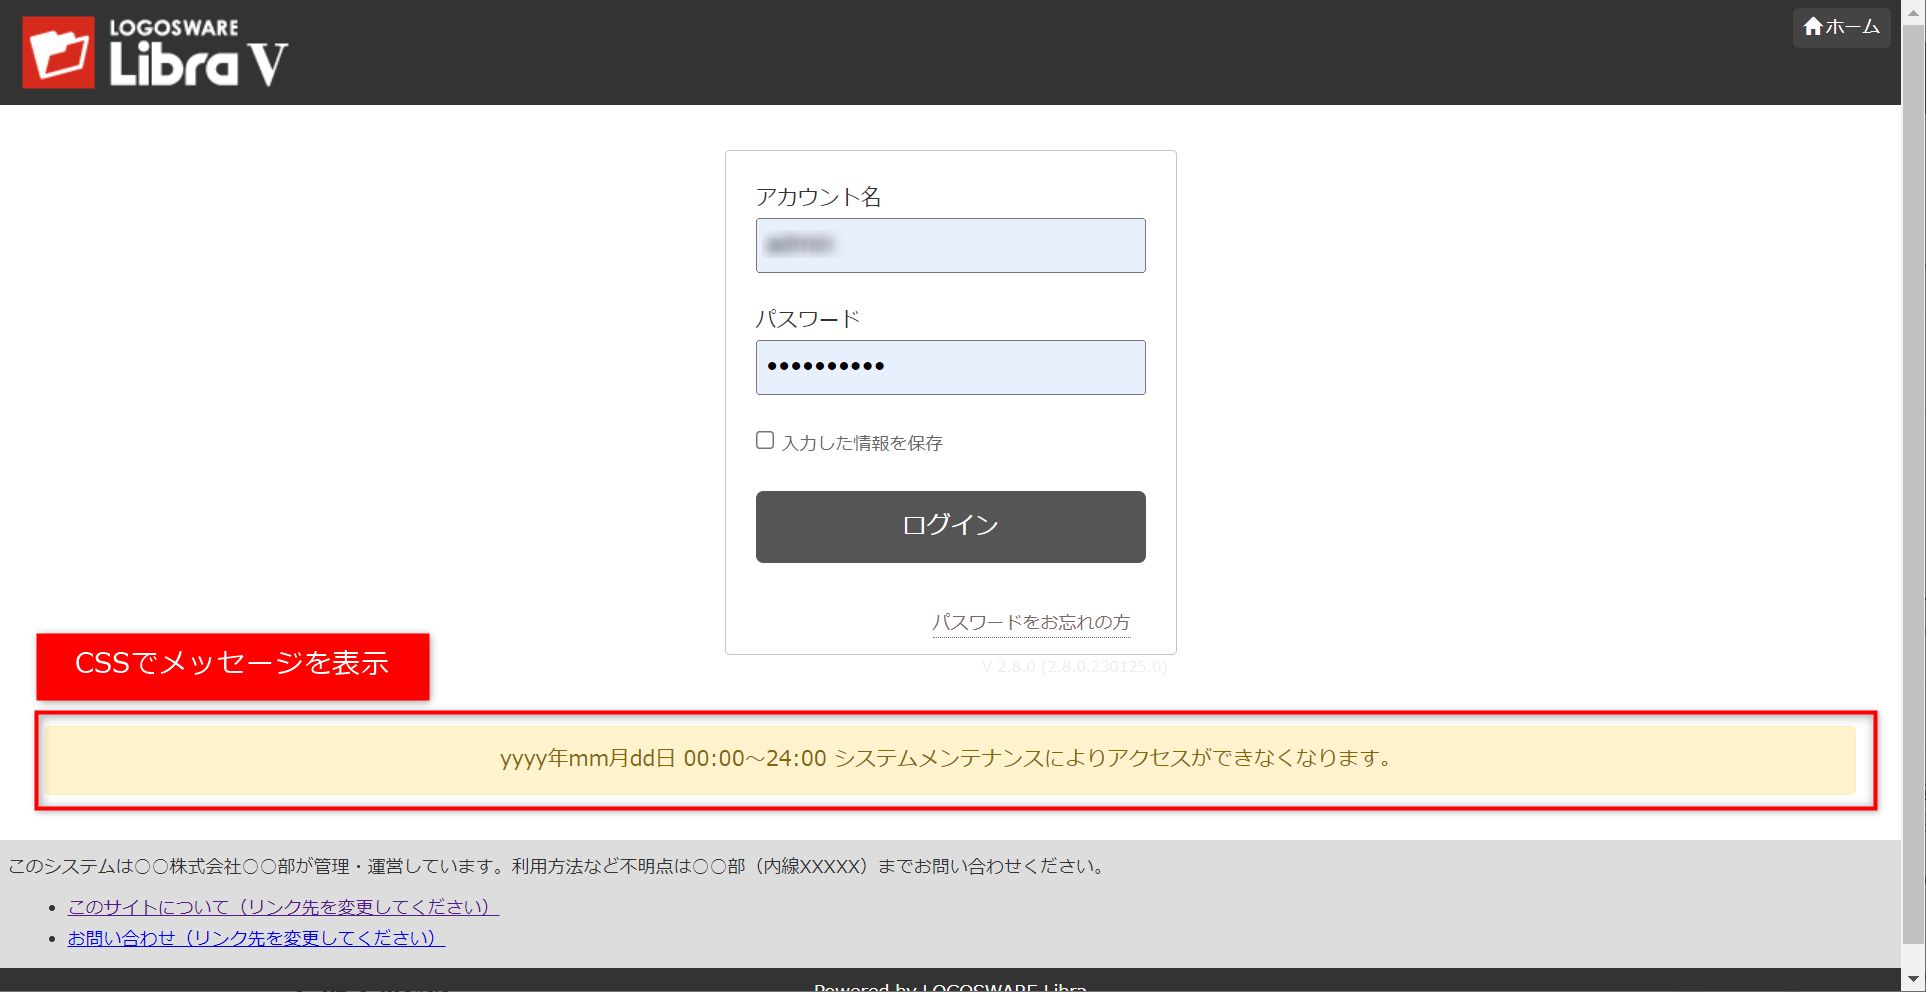The height and width of the screenshot is (992, 1926).
Task: Click the LOGOSWARE Libra V logo
Action: [x=155, y=52]
